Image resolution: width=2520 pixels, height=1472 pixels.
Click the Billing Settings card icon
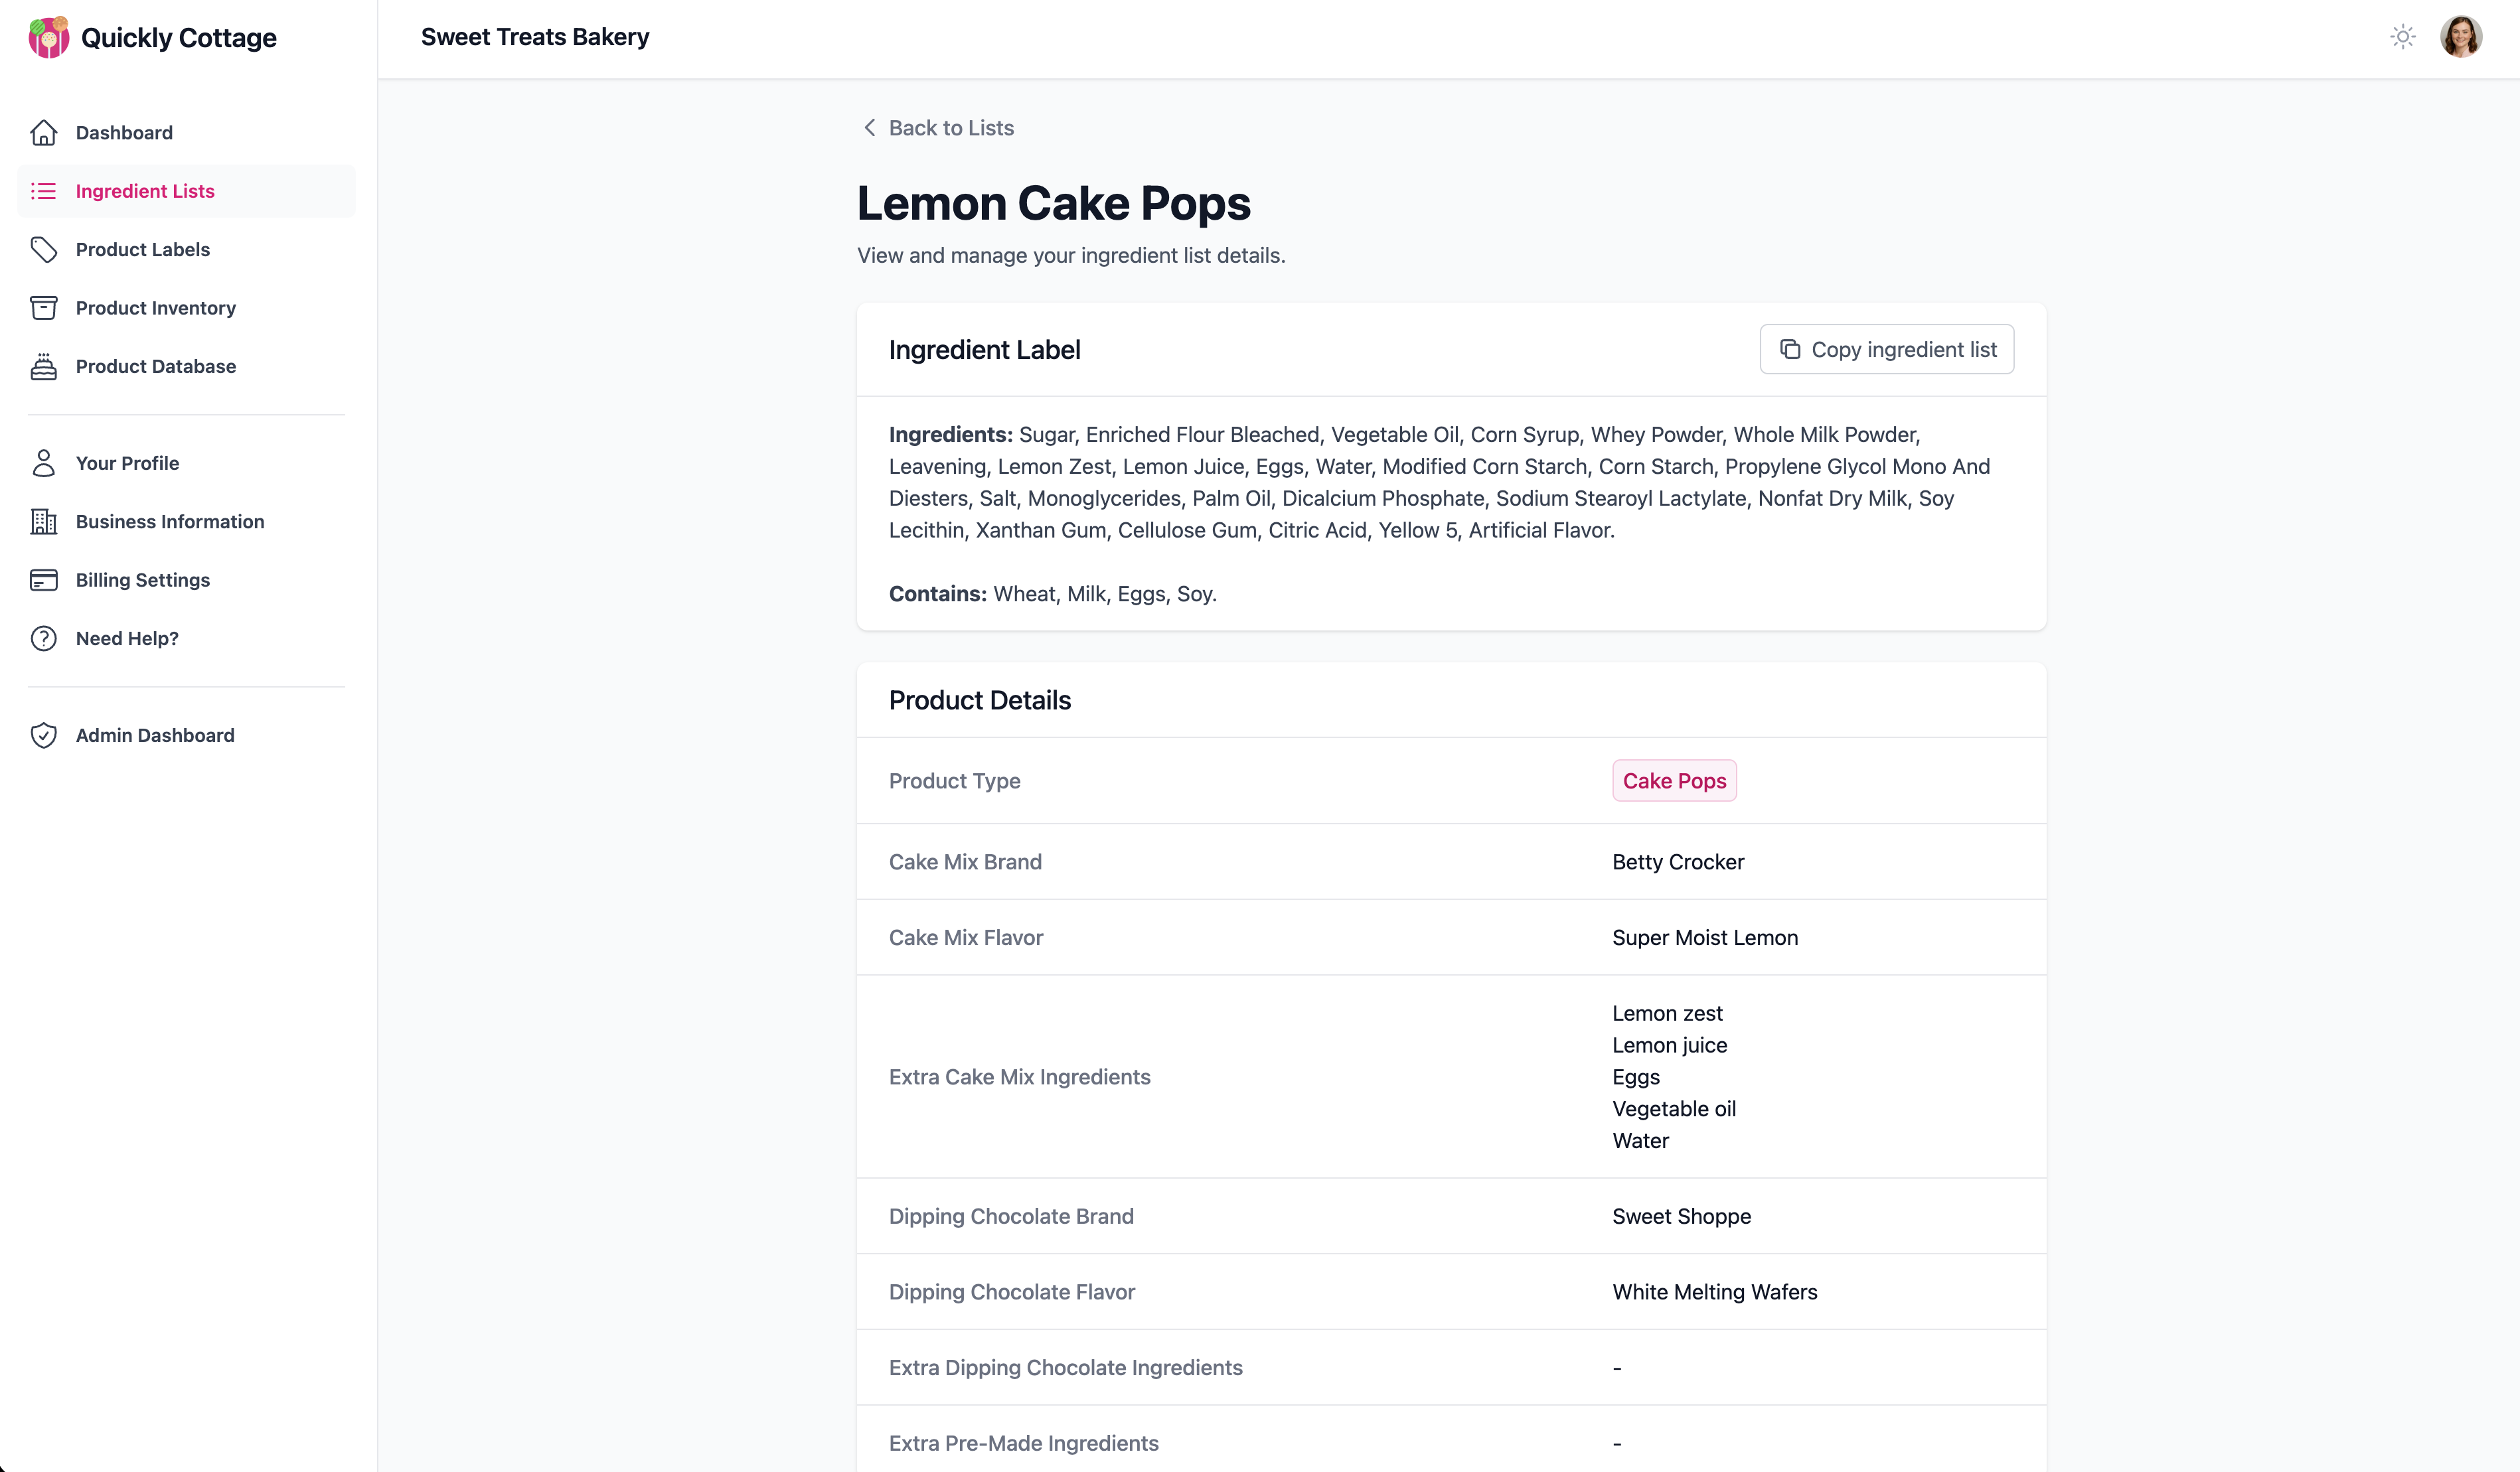(44, 580)
